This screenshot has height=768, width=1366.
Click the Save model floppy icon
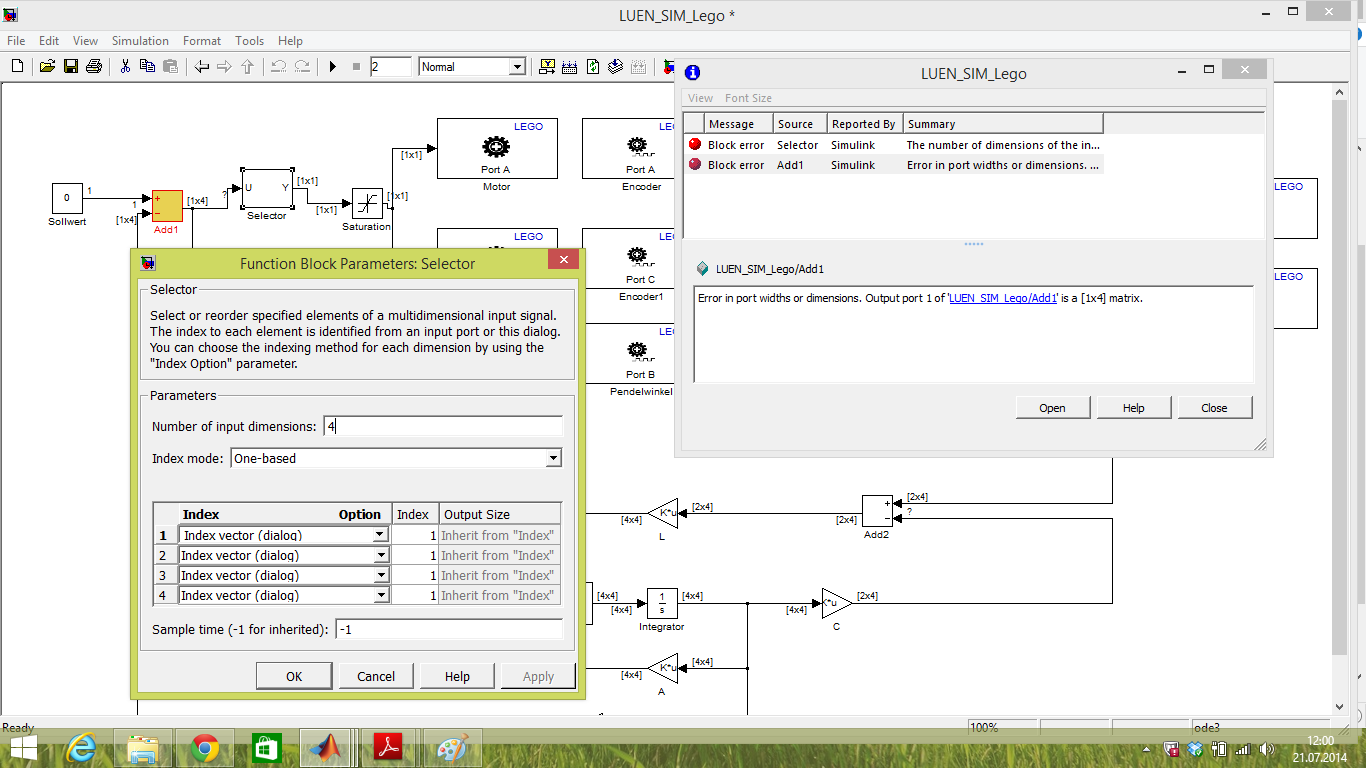point(71,67)
